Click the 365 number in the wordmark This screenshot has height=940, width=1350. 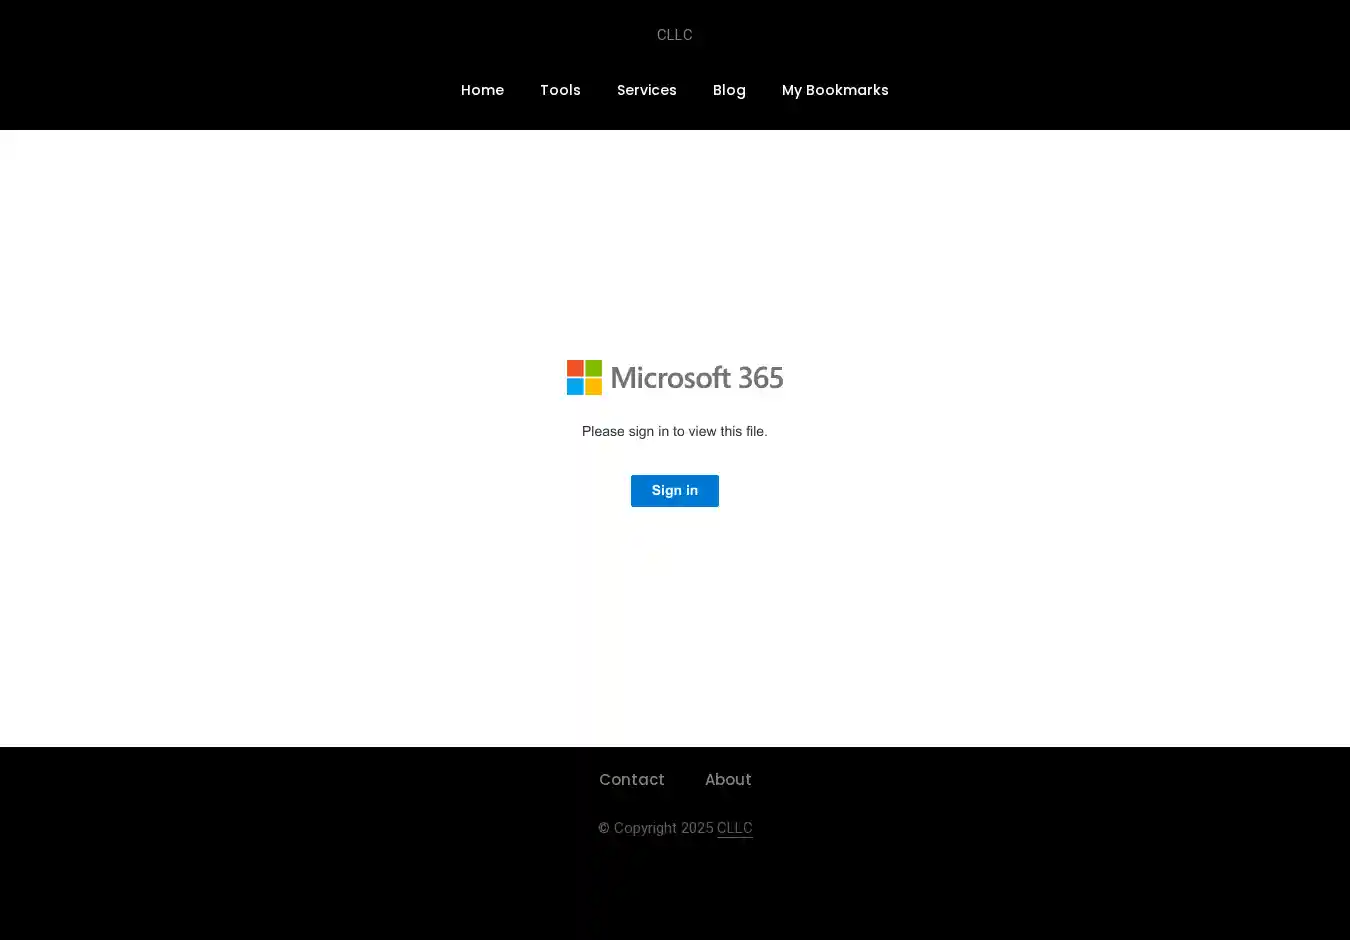(x=761, y=378)
